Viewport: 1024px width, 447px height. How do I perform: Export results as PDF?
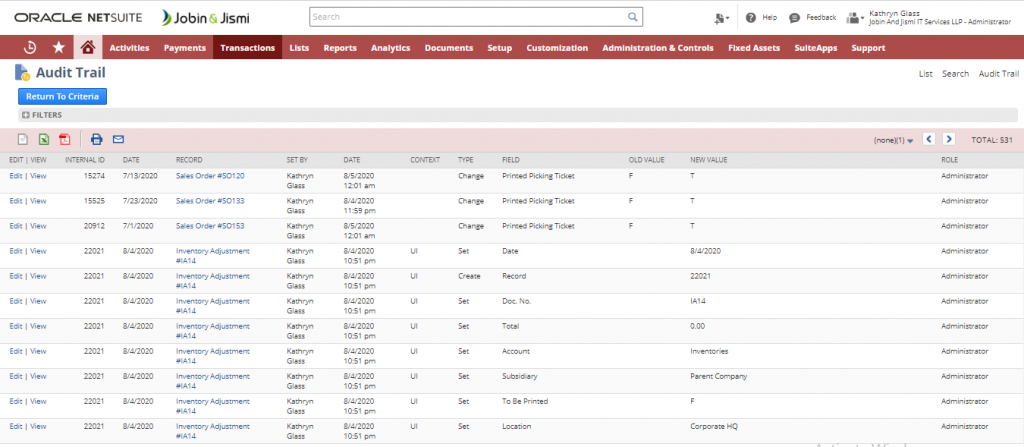click(65, 140)
